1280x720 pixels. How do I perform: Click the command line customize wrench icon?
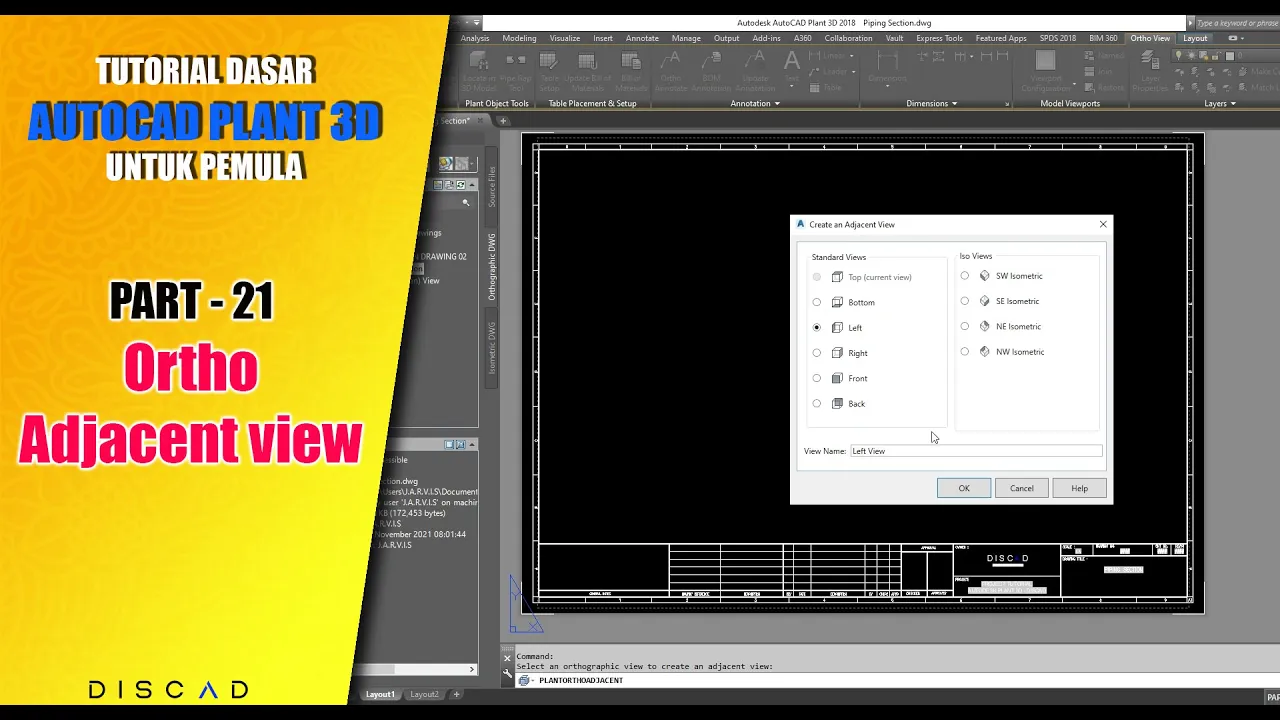[507, 675]
